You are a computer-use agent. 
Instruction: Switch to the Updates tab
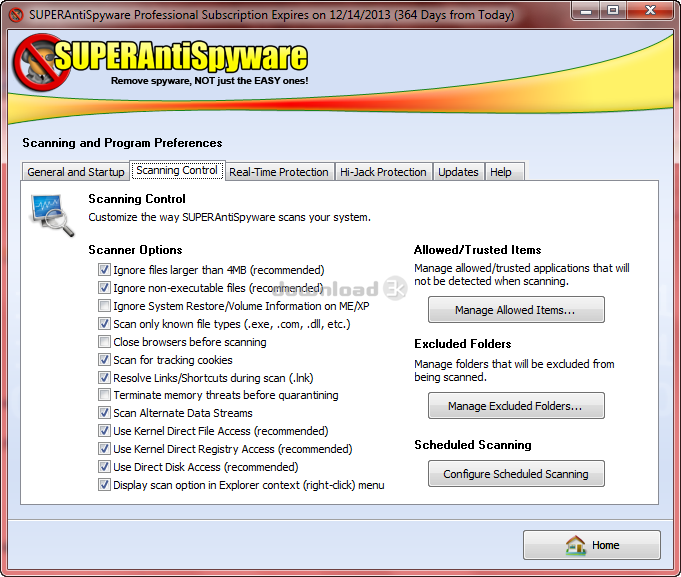pyautogui.click(x=458, y=172)
